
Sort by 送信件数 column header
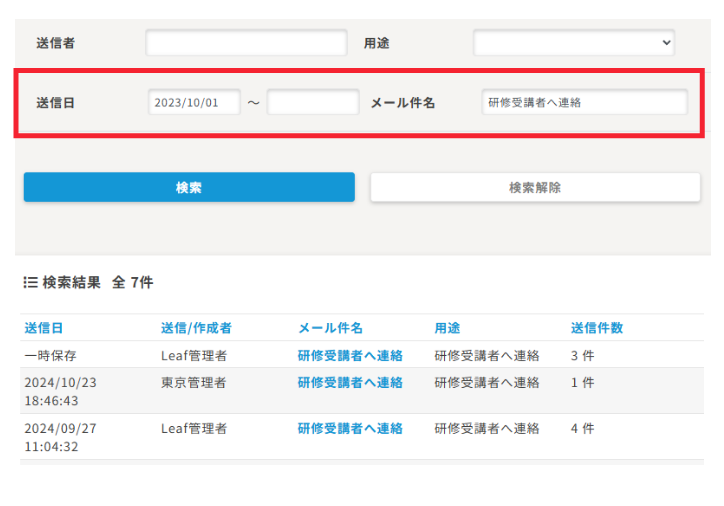597,328
